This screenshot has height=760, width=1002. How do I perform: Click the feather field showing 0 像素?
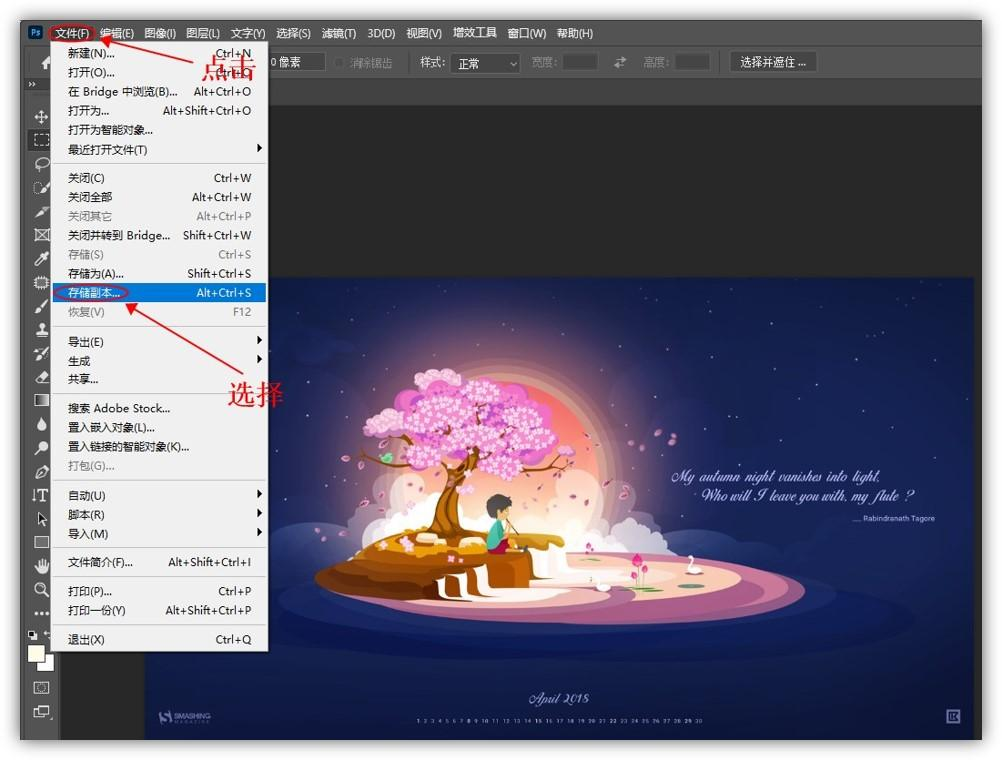[297, 62]
